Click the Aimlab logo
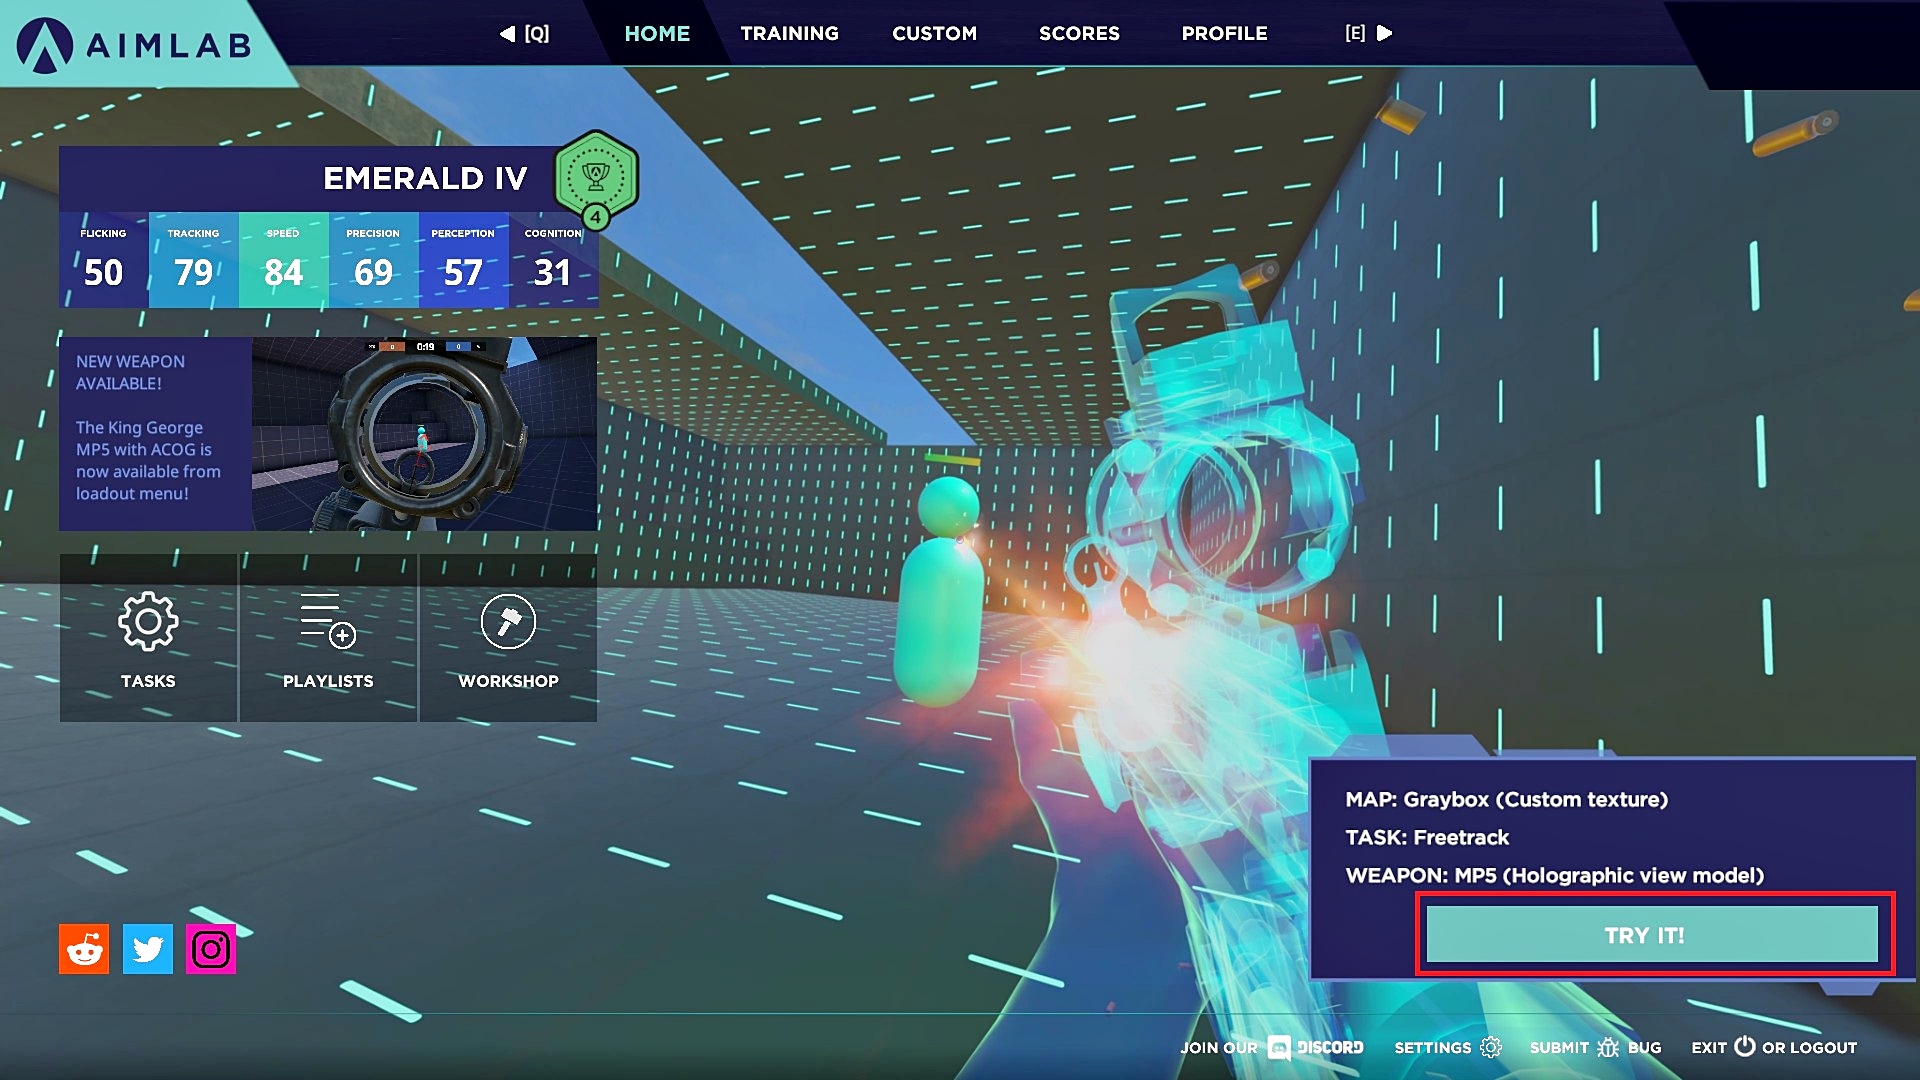Image resolution: width=1920 pixels, height=1080 pixels. pyautogui.click(x=135, y=44)
